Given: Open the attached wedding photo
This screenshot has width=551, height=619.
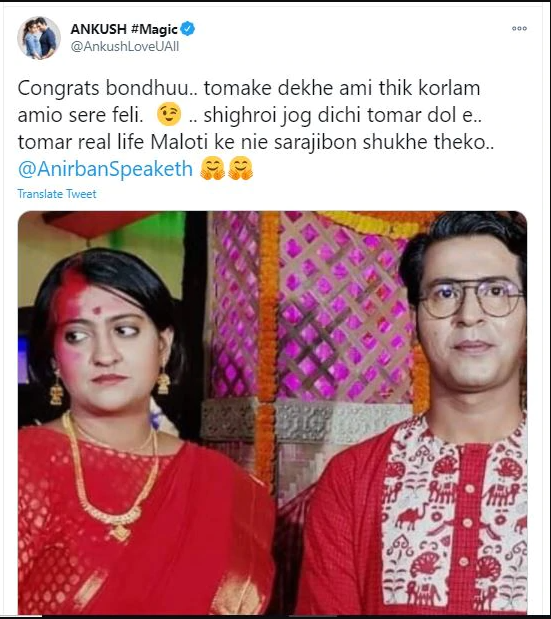Looking at the screenshot, I should coord(272,413).
